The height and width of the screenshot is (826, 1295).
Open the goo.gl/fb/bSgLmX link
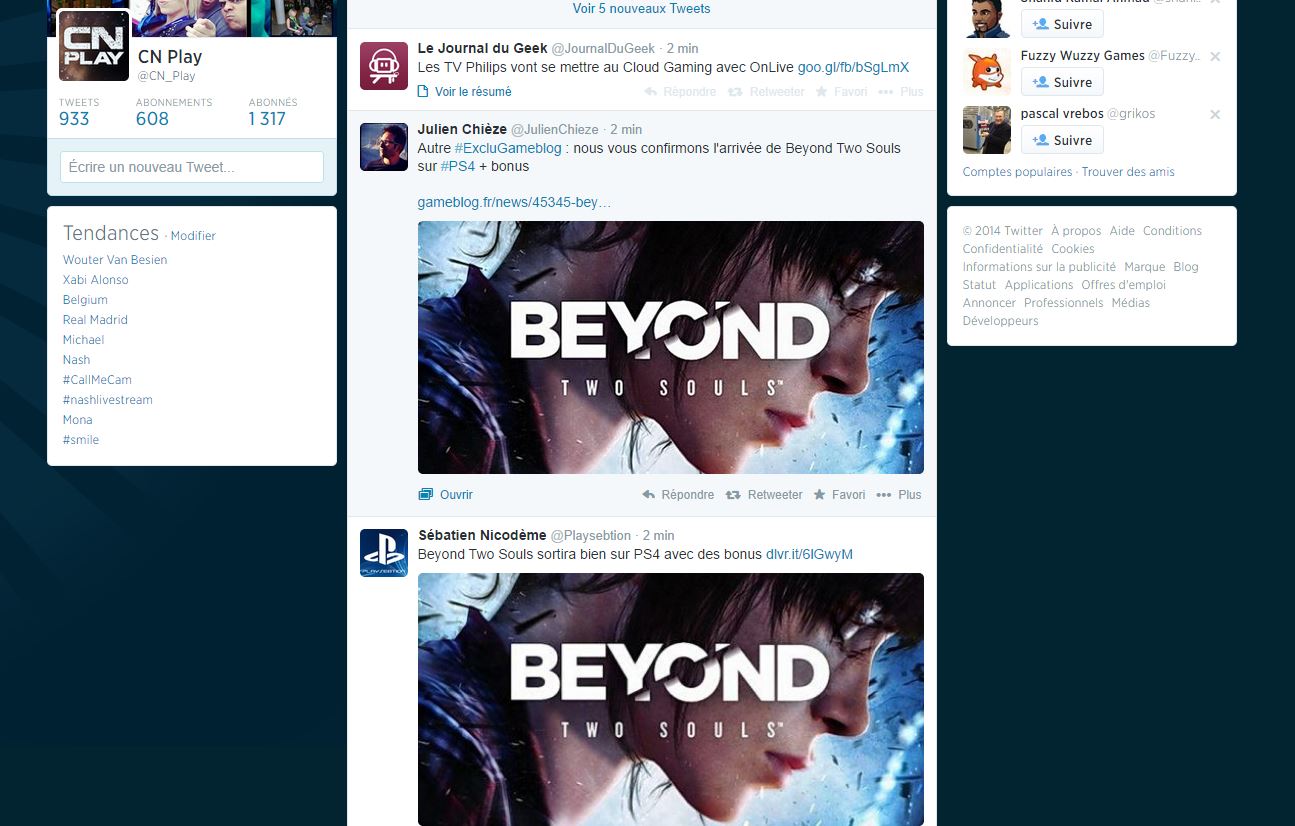pyautogui.click(x=853, y=68)
